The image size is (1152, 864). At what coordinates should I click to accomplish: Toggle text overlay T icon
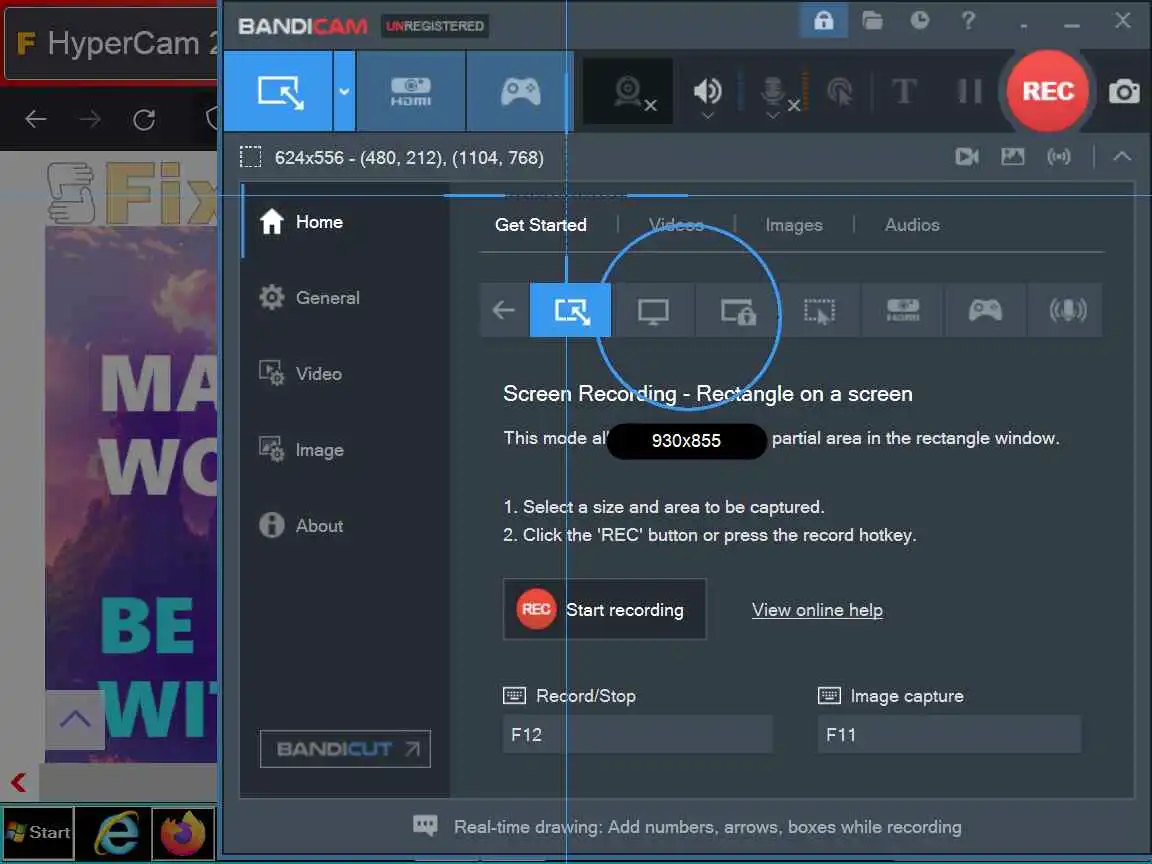pyautogui.click(x=904, y=92)
